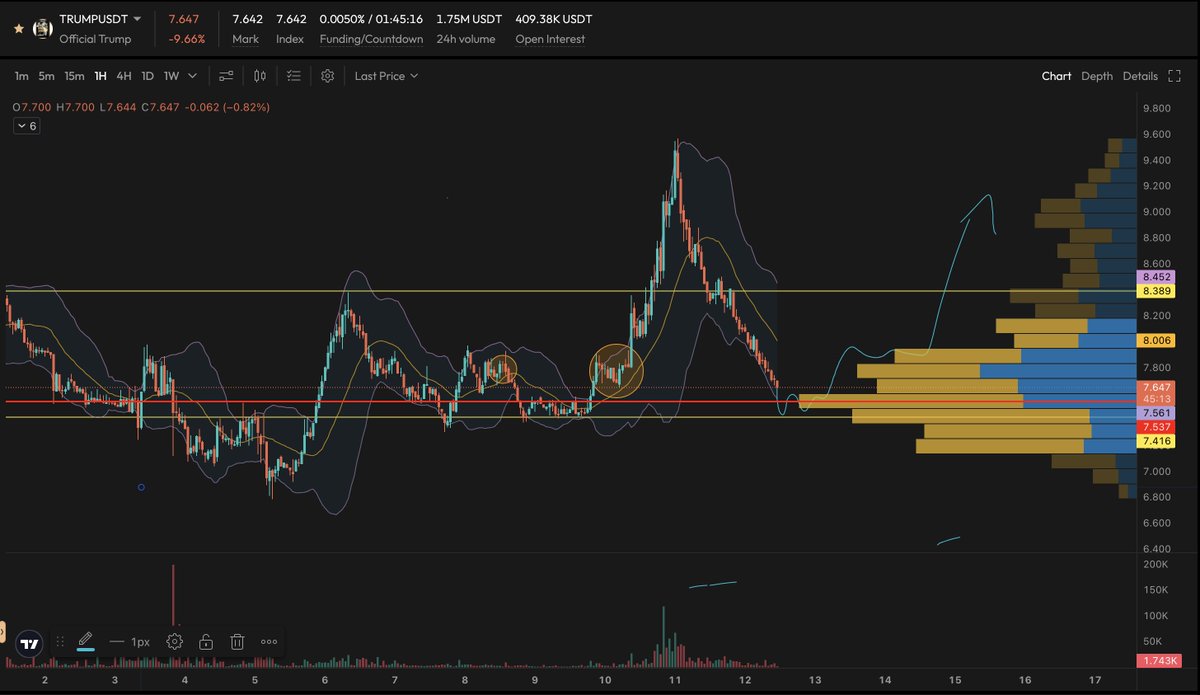Viewport: 1200px width, 695px height.
Task: Click the 409.38K USDT open interest value
Action: 554,19
